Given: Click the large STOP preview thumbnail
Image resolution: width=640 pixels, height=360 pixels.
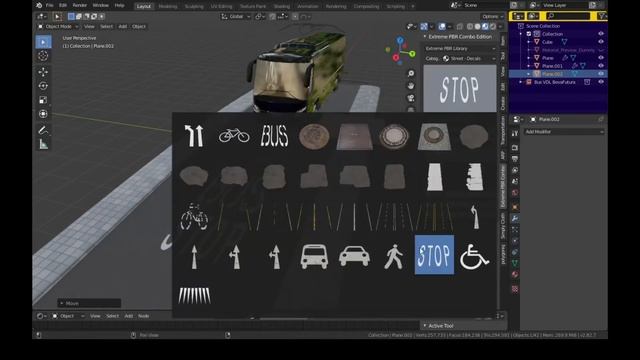Looking at the screenshot, I should (460, 89).
